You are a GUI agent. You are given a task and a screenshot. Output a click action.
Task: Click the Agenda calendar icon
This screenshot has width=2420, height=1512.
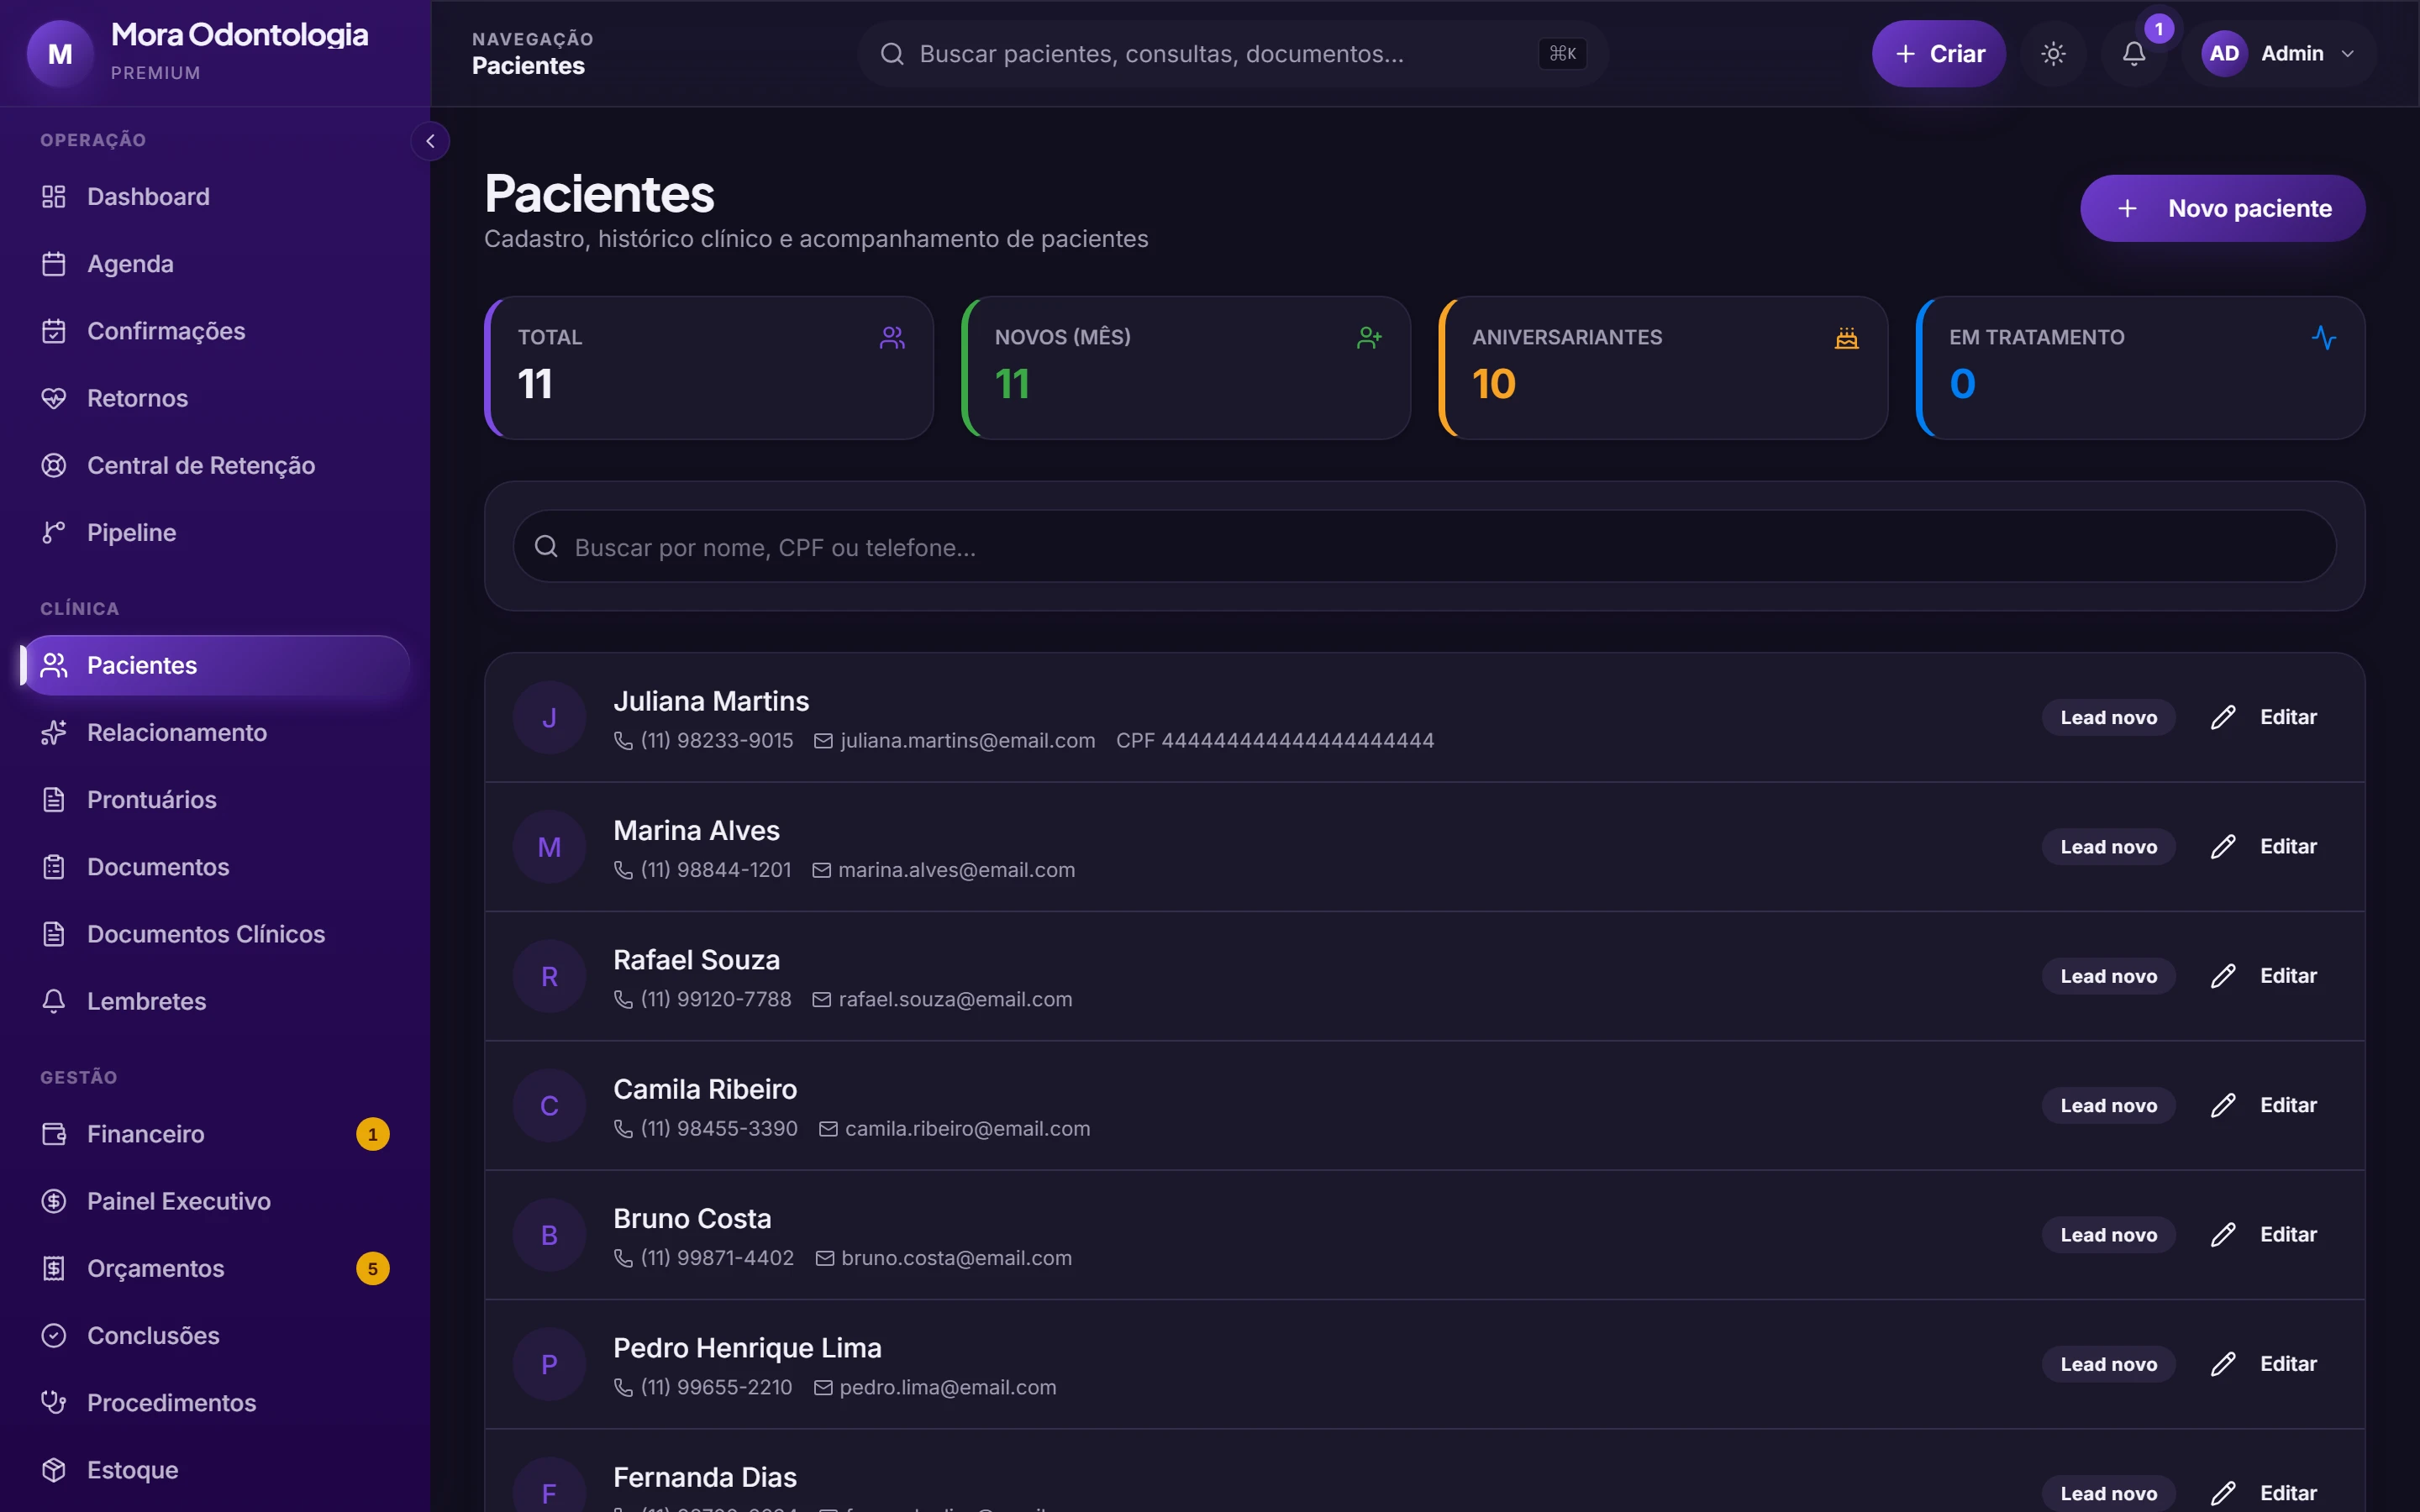(54, 264)
